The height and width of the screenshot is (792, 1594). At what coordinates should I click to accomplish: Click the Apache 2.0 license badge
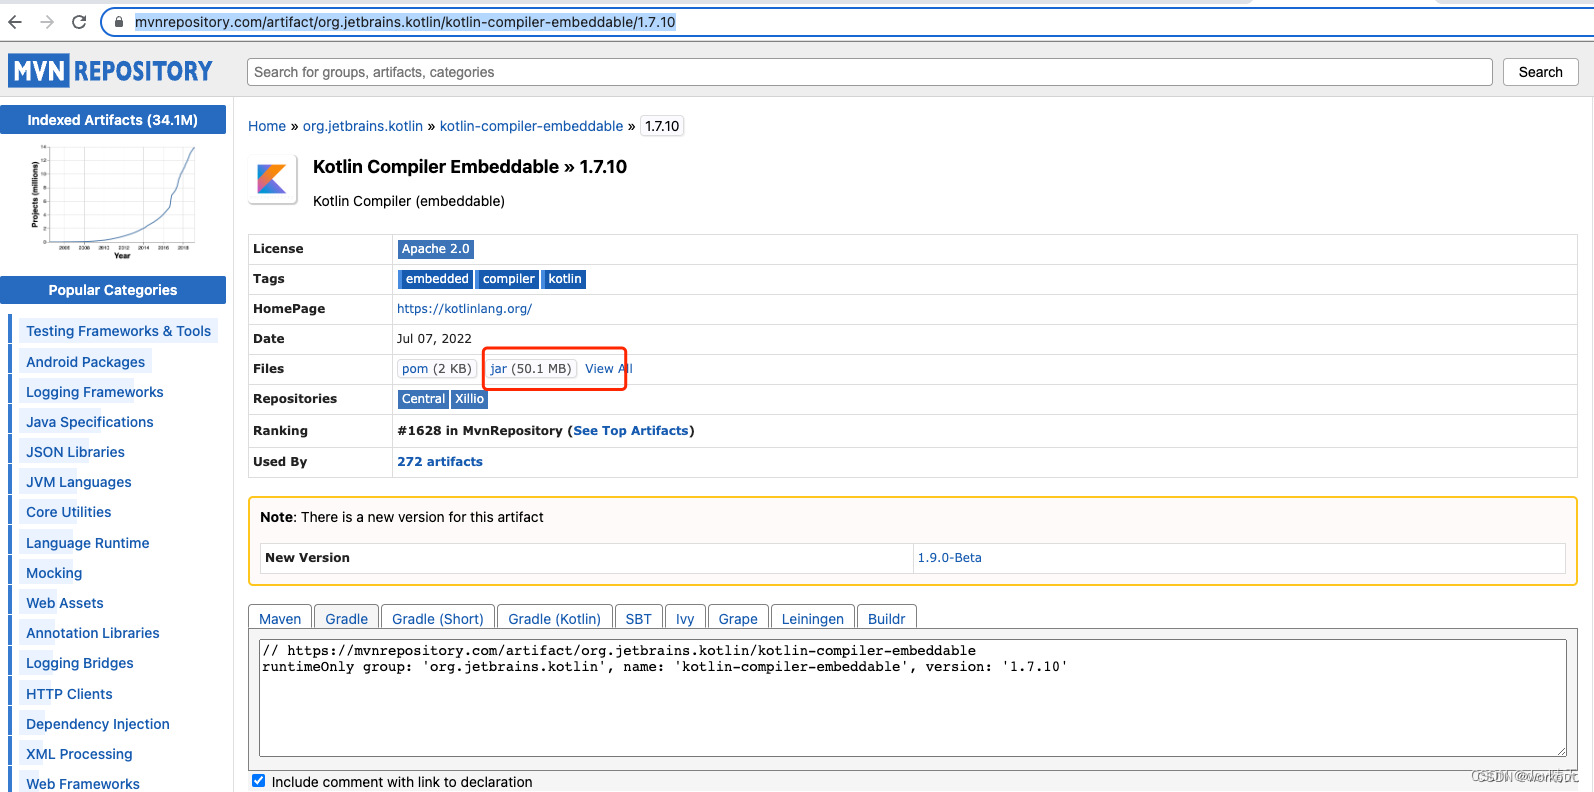point(435,249)
